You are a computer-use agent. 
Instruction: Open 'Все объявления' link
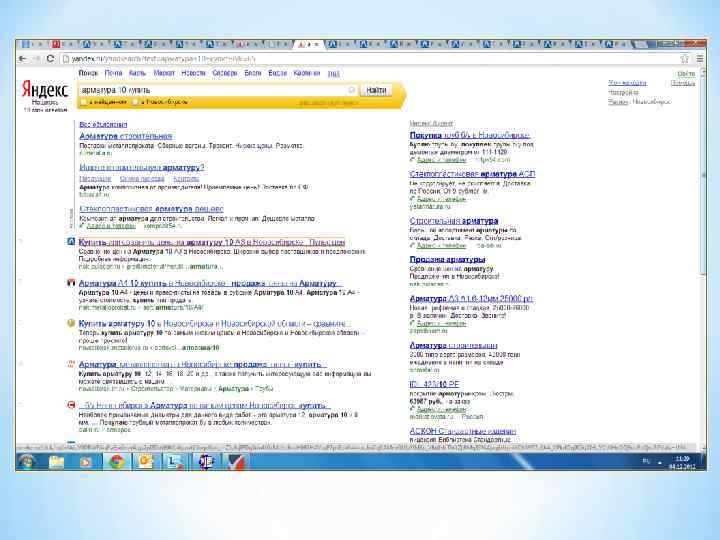coord(103,124)
